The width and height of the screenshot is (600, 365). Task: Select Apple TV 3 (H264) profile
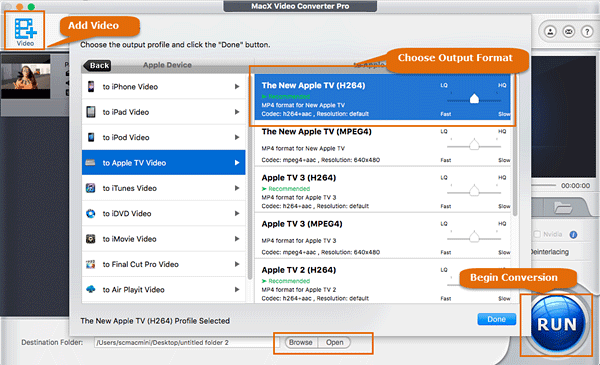[x=383, y=190]
